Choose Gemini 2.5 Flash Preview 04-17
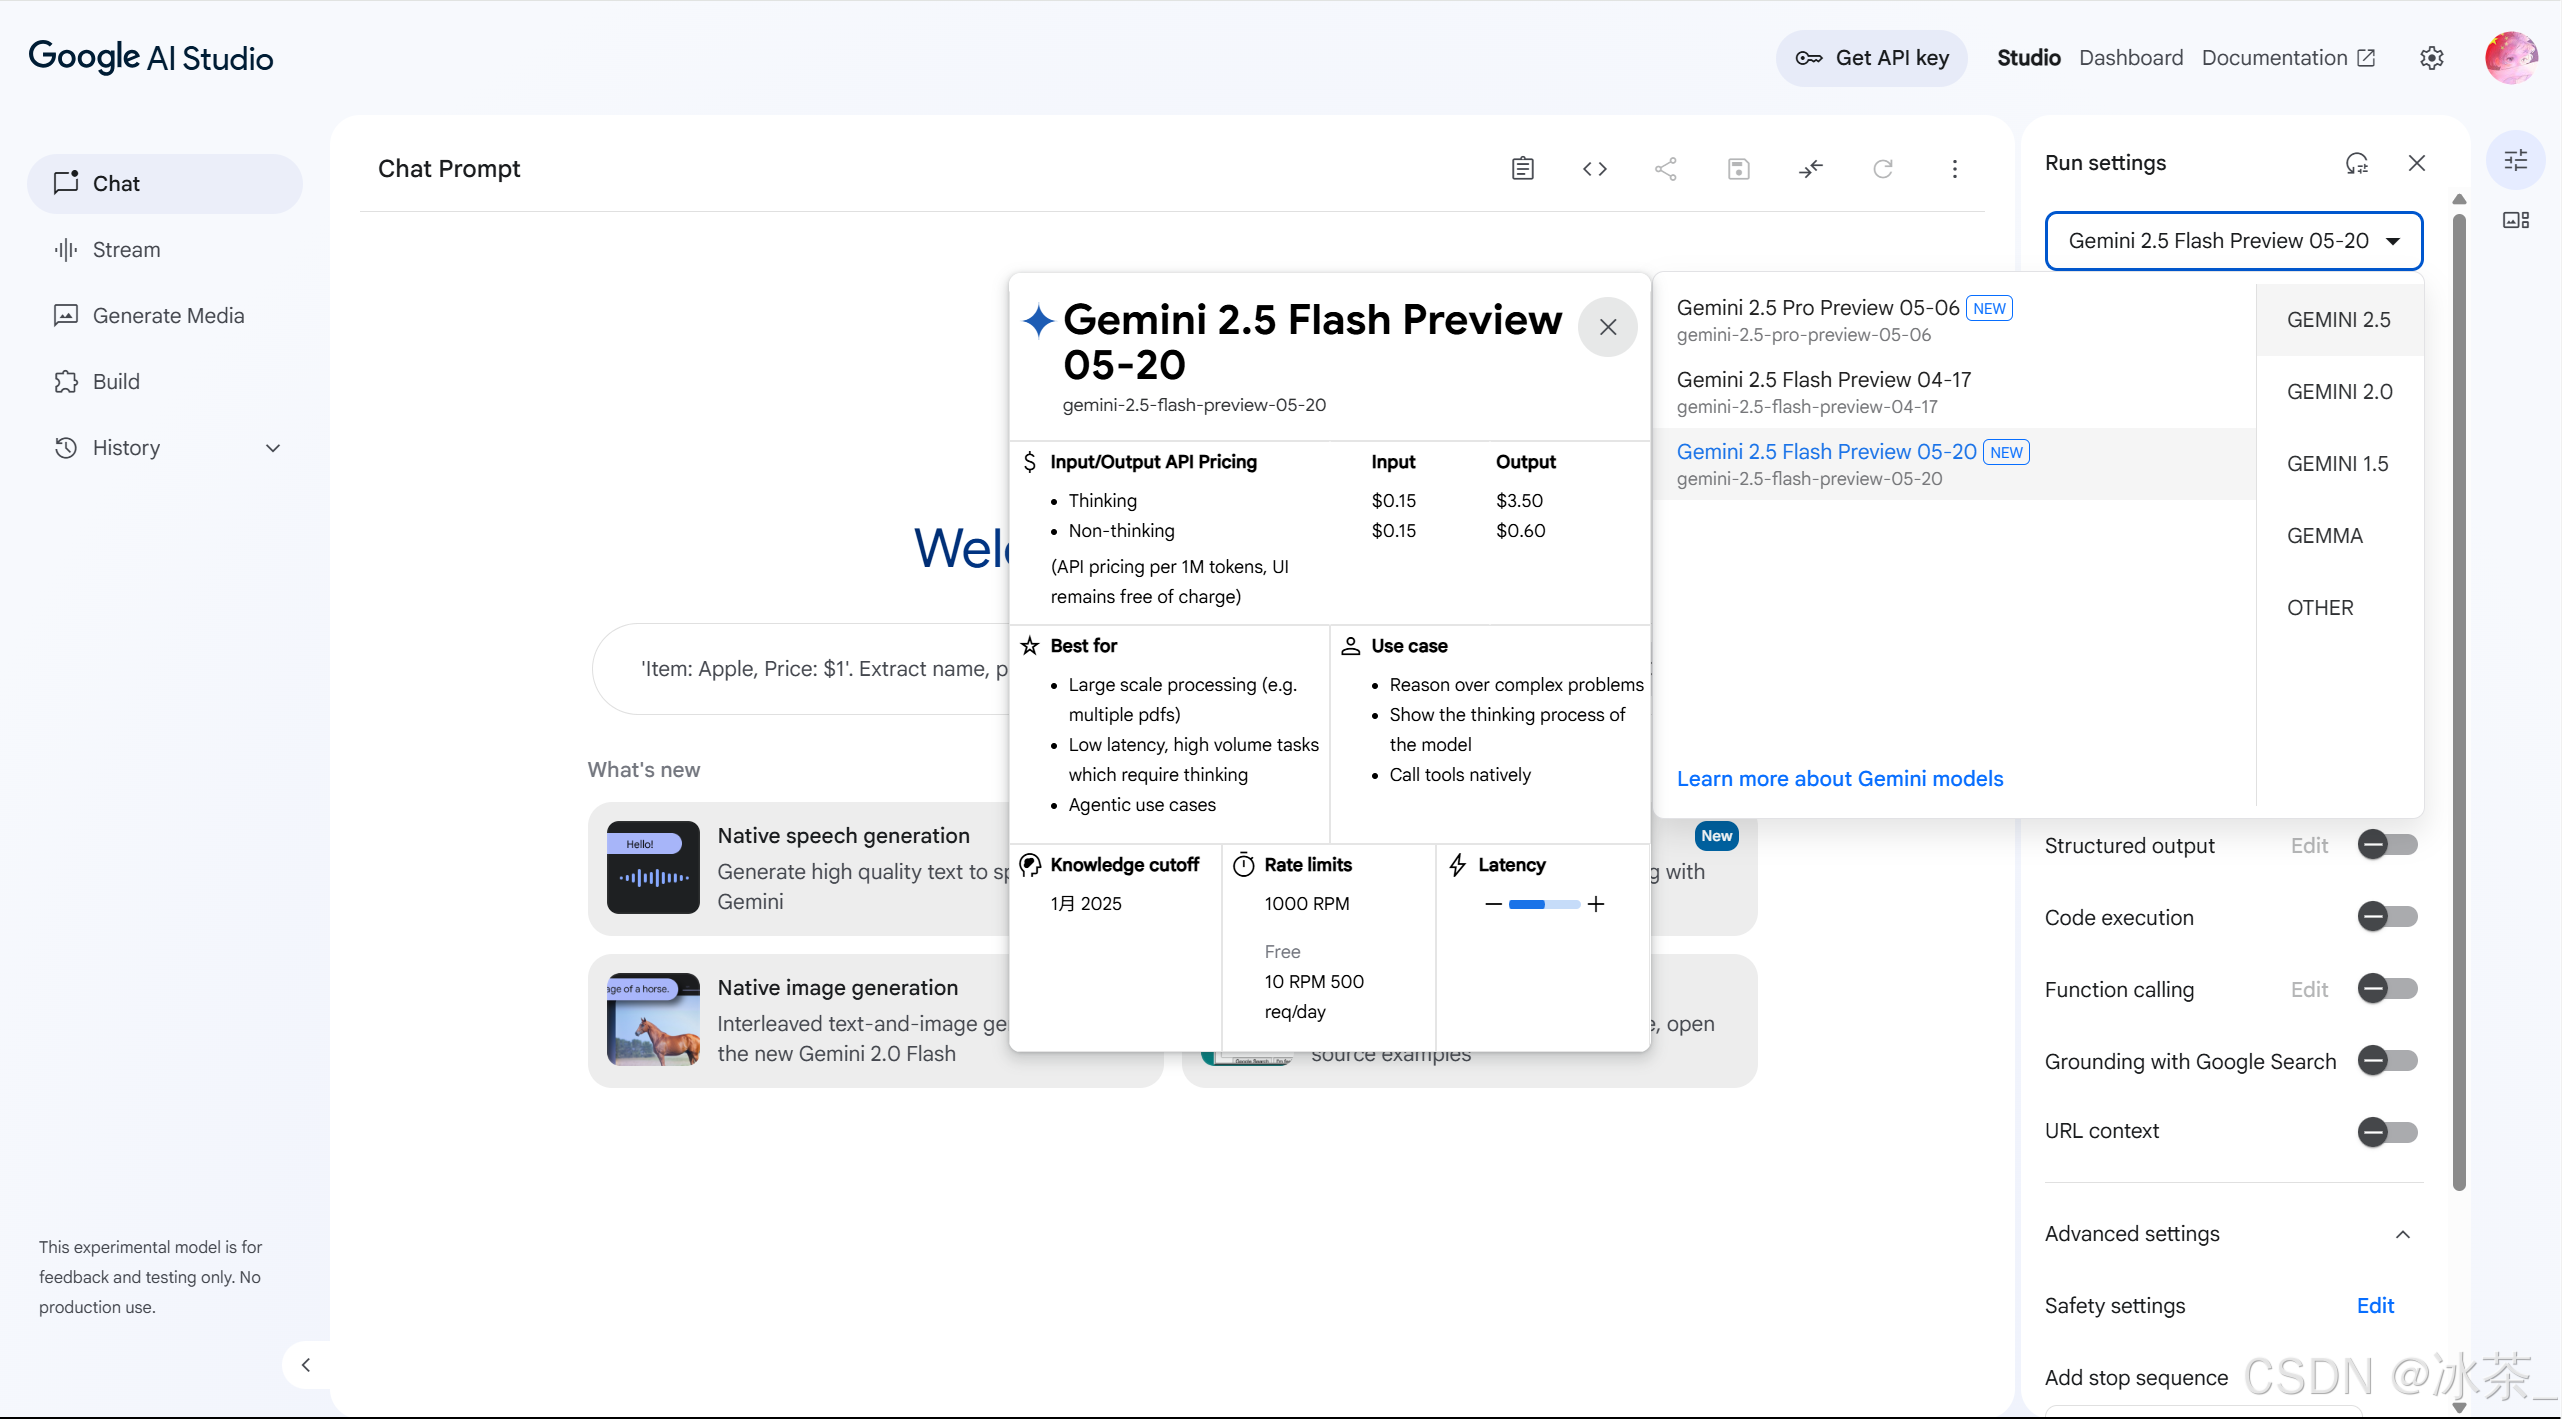This screenshot has width=2562, height=1419. pos(1954,392)
